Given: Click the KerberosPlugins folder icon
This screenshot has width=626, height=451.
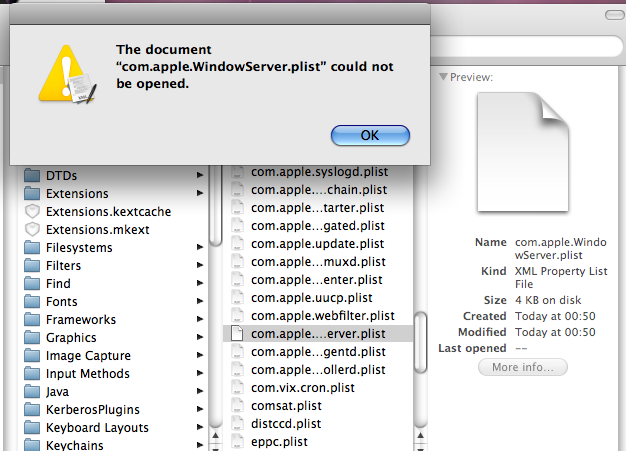Looking at the screenshot, I should coord(32,409).
